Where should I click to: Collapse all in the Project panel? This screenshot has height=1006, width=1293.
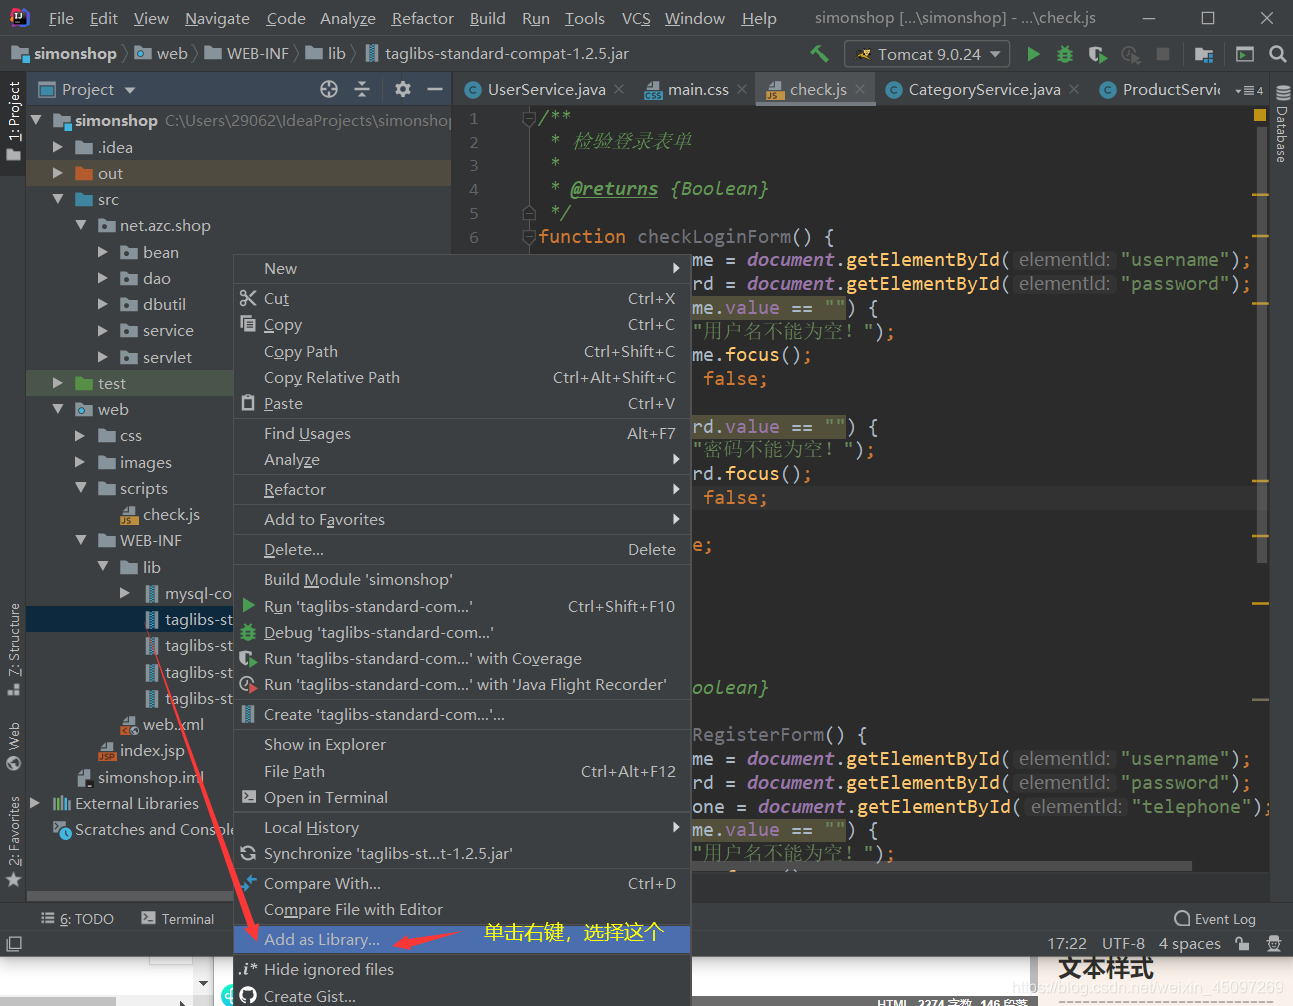point(362,89)
